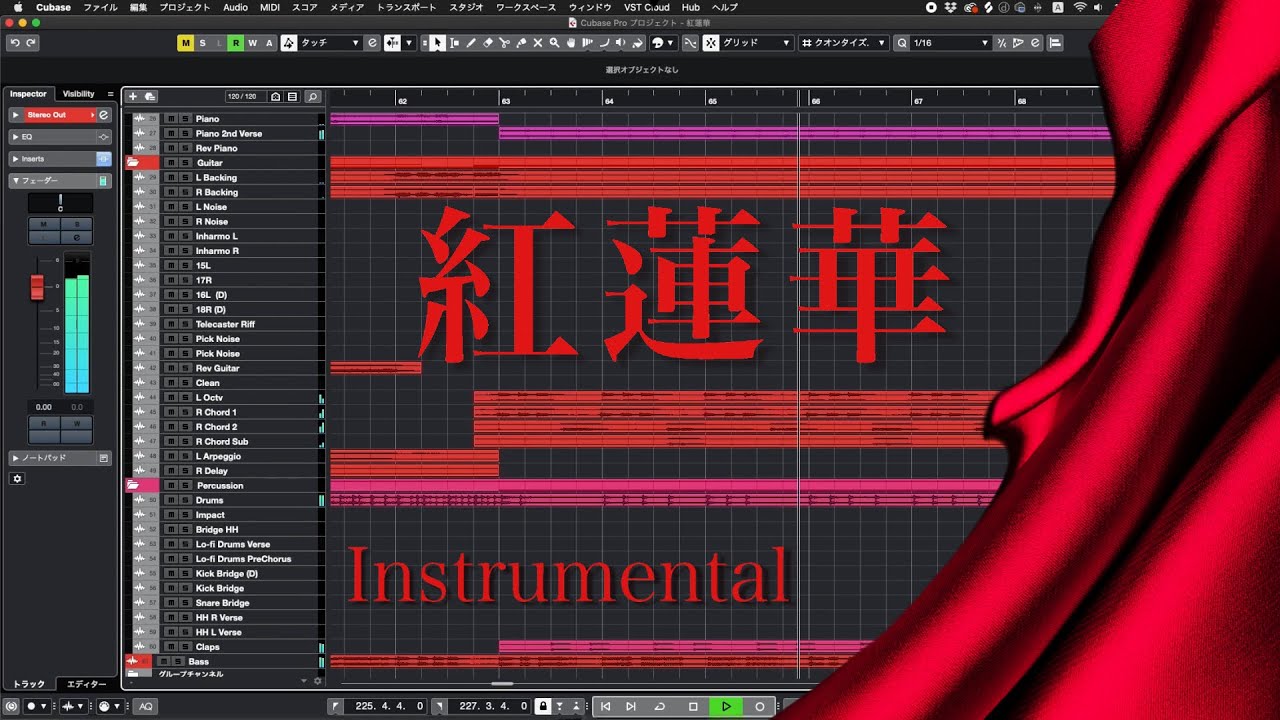Mute the Piano track
This screenshot has height=720, width=1280.
(x=170, y=119)
